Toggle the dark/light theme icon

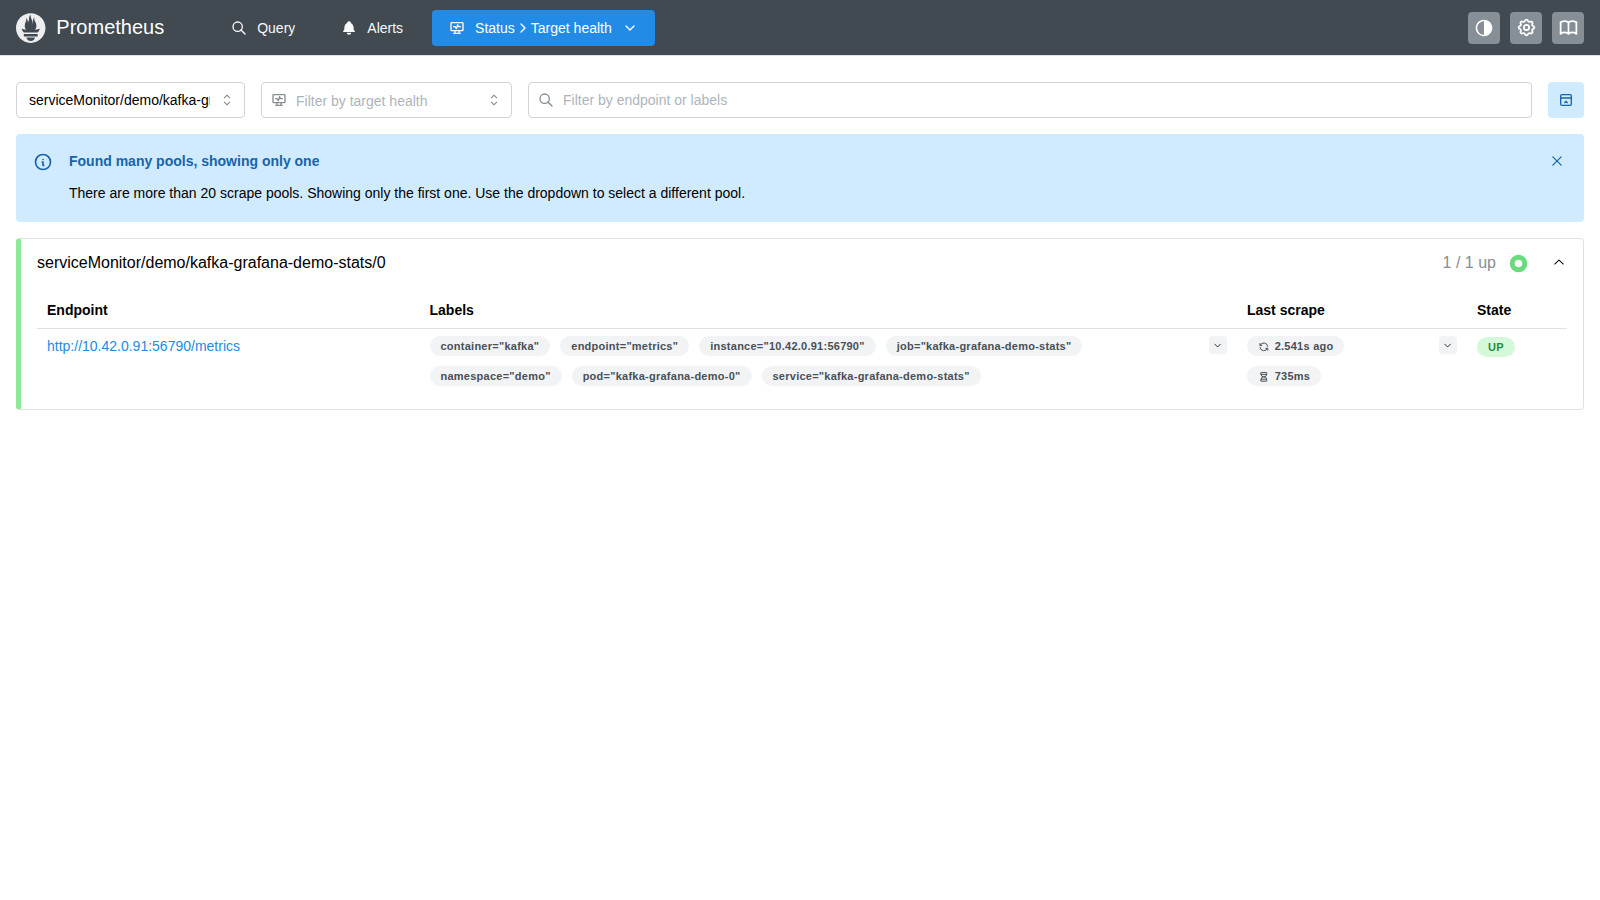pos(1484,28)
